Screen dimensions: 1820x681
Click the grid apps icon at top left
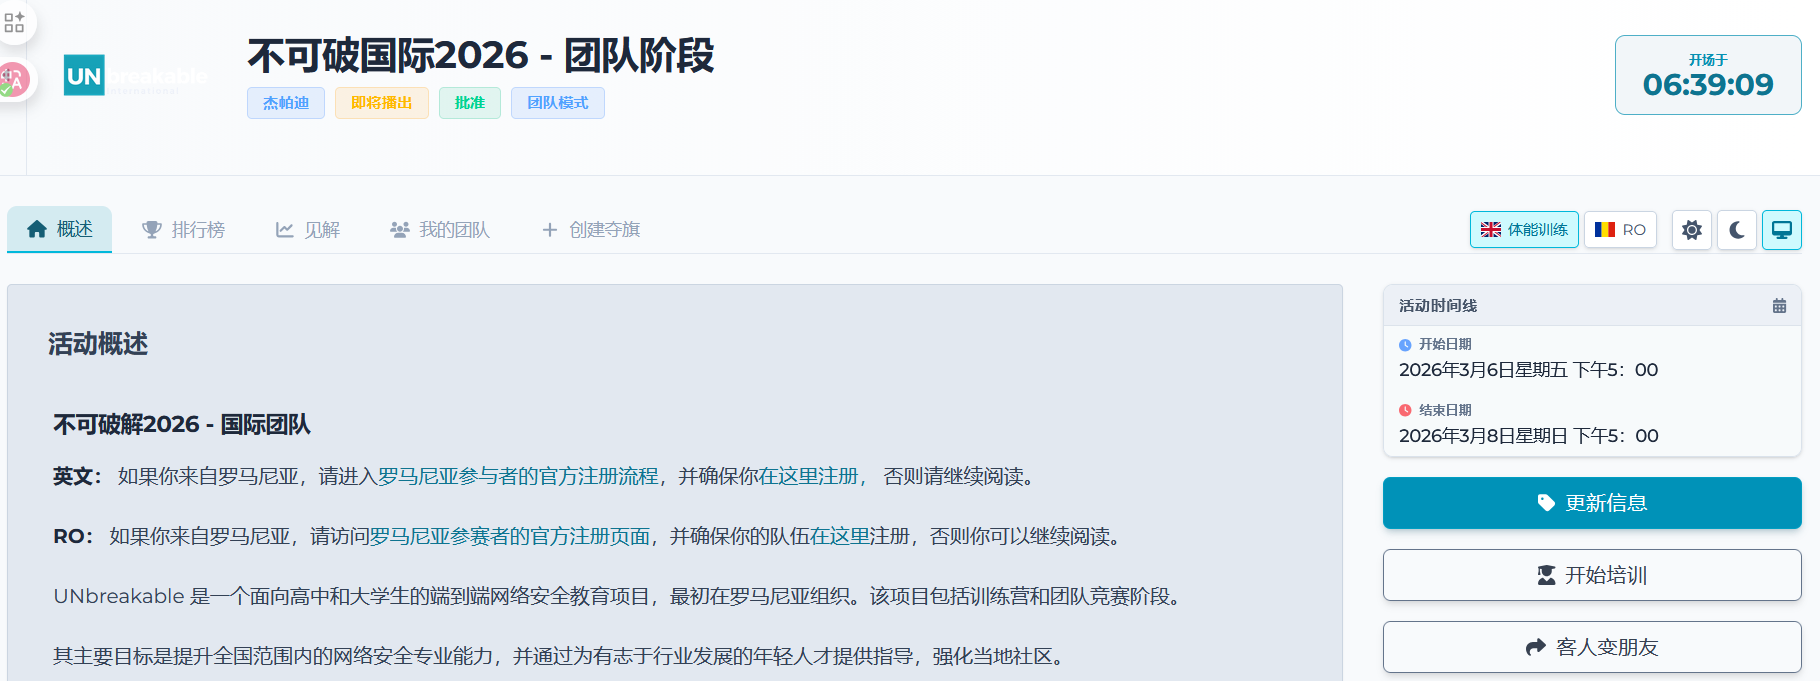click(14, 22)
